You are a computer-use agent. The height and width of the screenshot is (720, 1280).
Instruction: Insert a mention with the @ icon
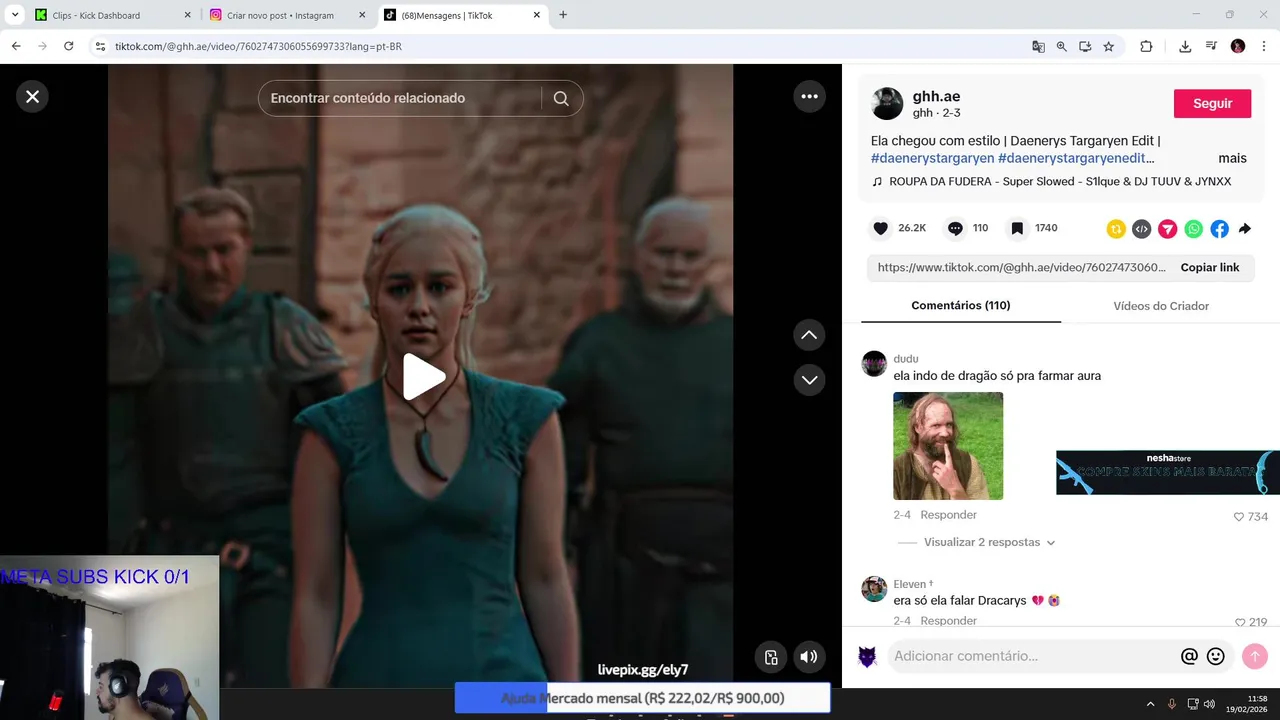tap(1189, 657)
